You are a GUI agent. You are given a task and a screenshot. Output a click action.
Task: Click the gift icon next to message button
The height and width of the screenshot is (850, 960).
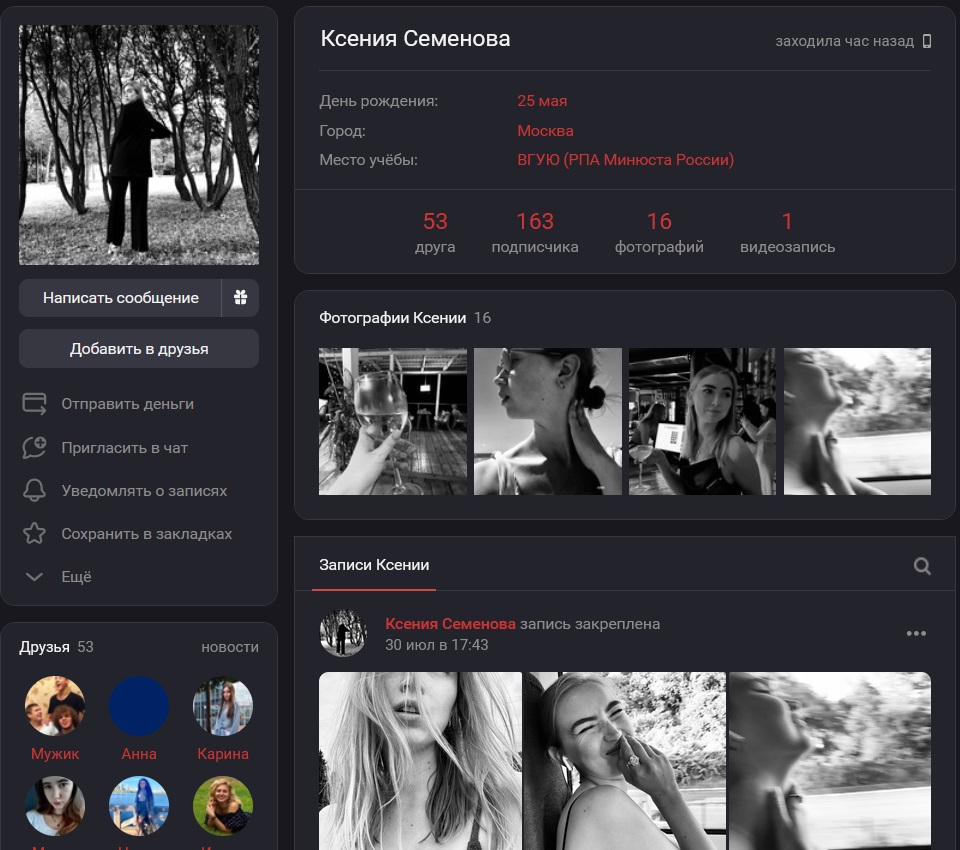[241, 298]
